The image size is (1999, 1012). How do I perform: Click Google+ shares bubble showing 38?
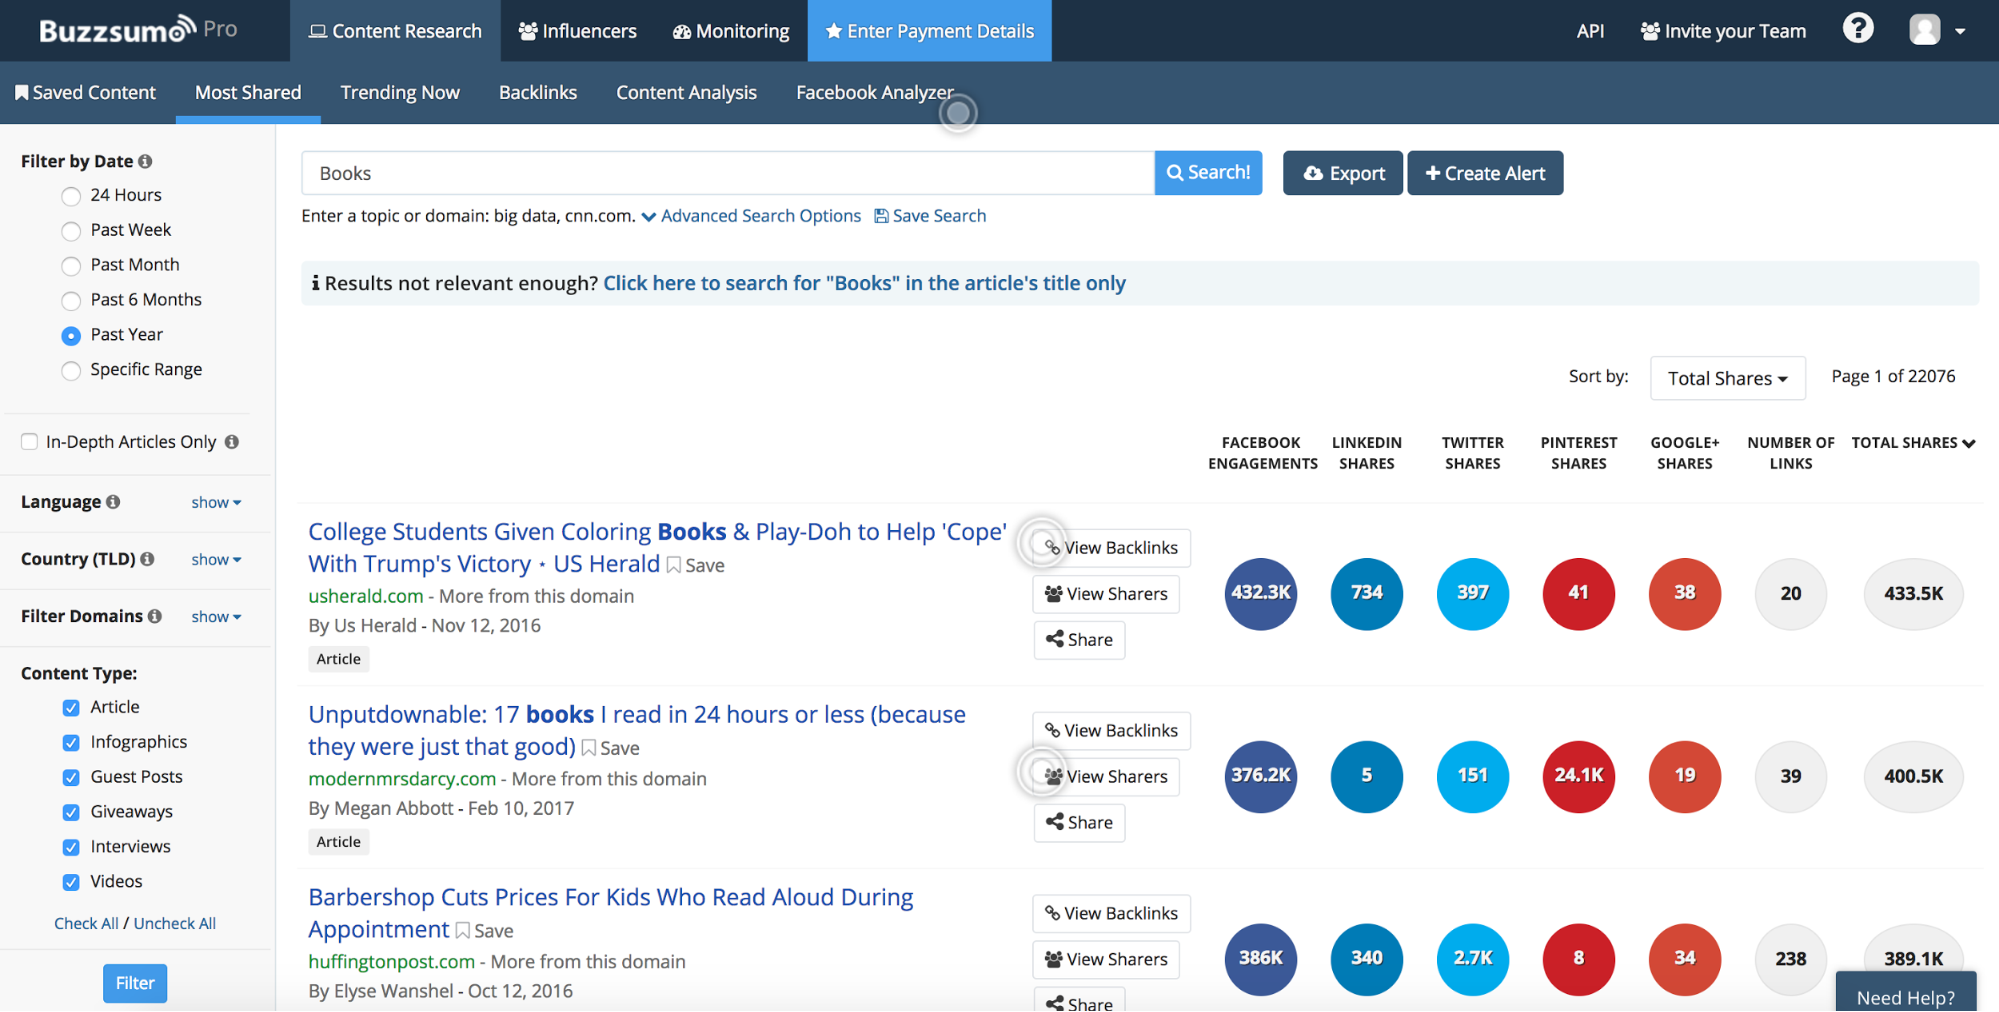click(x=1684, y=593)
